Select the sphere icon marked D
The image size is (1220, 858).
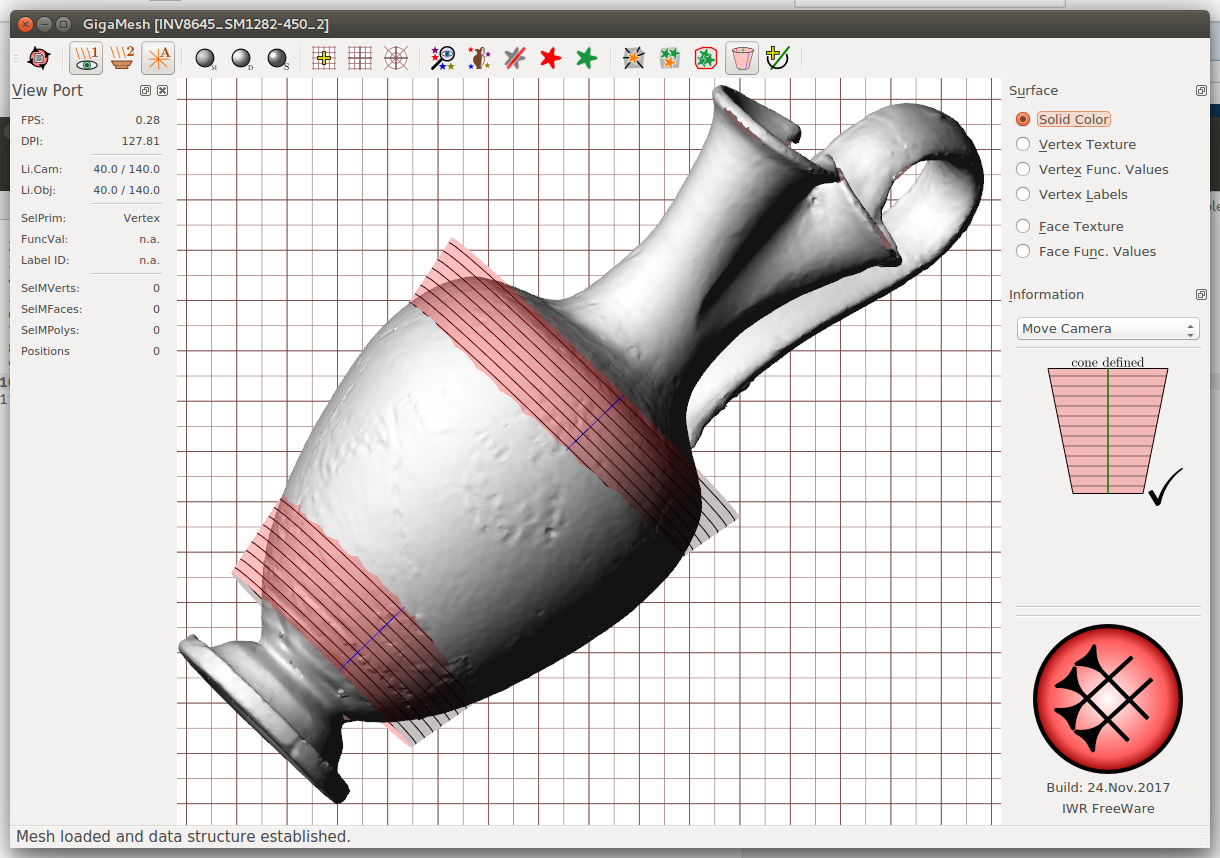[x=242, y=59]
